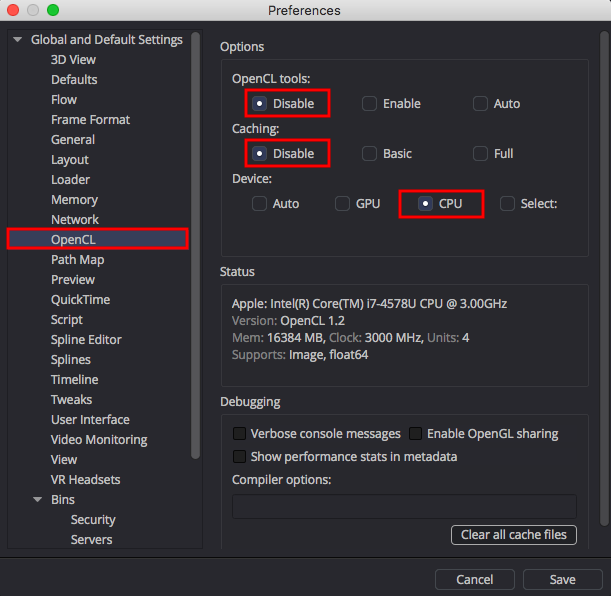Click the right panel scrollbar
This screenshot has height=596, width=611.
coord(604,279)
